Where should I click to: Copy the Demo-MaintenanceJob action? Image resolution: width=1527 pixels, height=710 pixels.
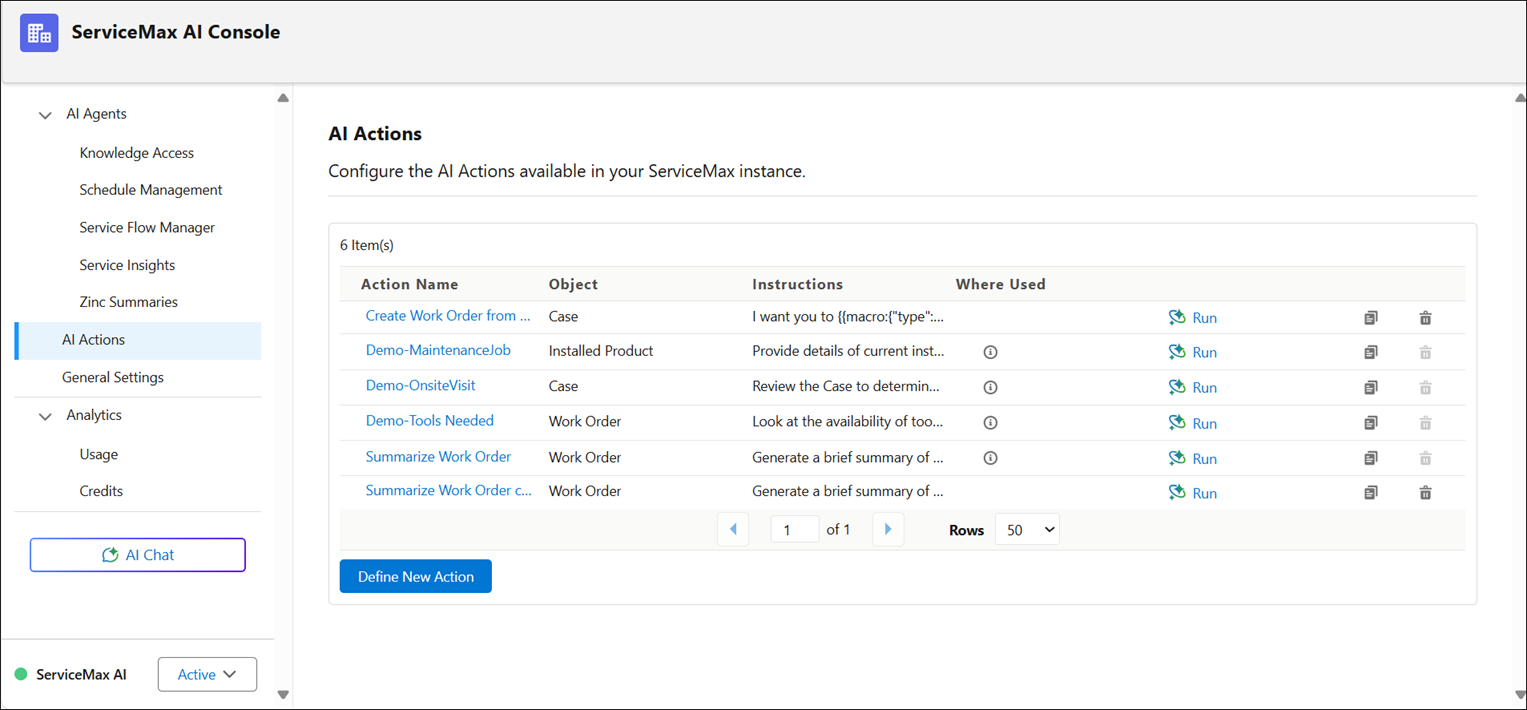pos(1370,352)
